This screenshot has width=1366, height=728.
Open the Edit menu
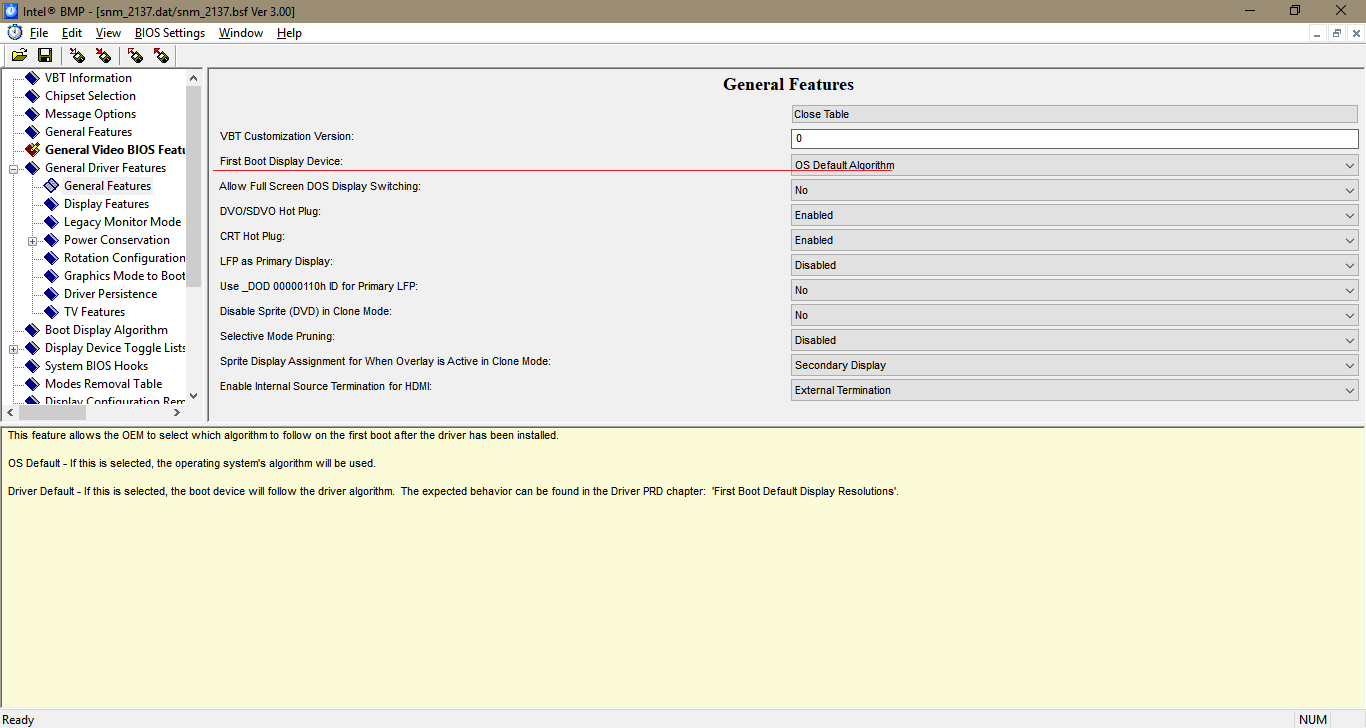point(72,33)
